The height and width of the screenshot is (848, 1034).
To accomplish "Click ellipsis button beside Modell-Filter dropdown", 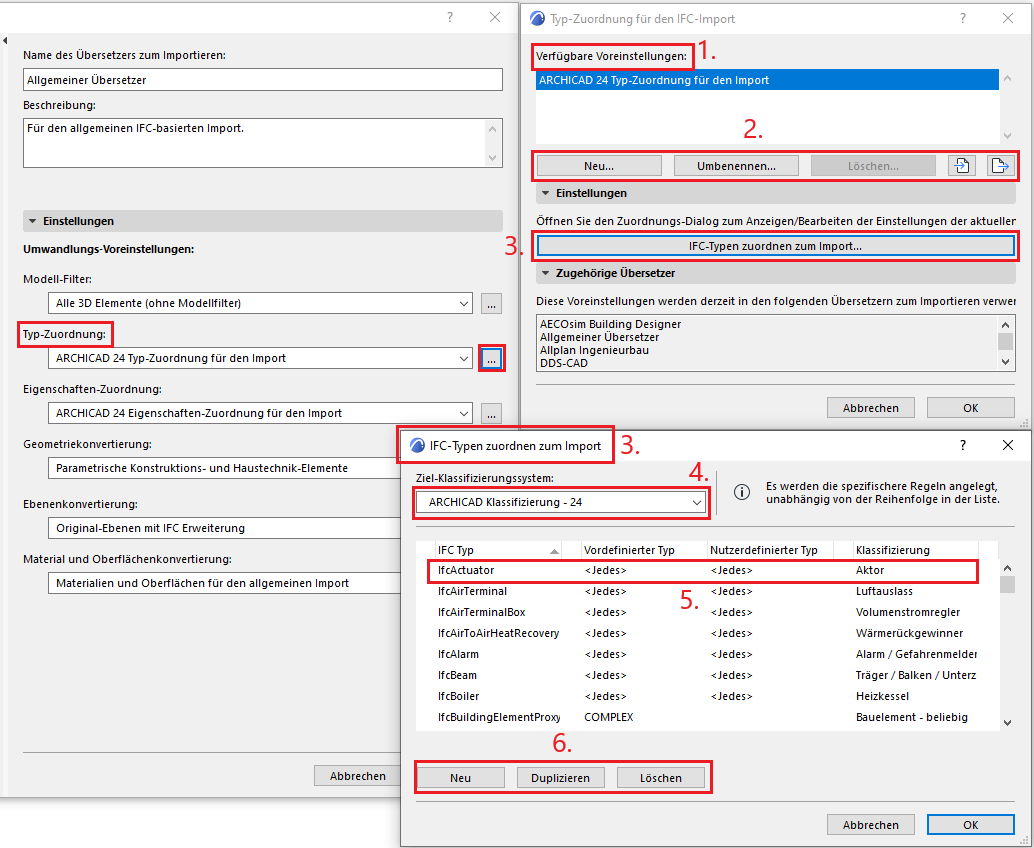I will pyautogui.click(x=491, y=303).
